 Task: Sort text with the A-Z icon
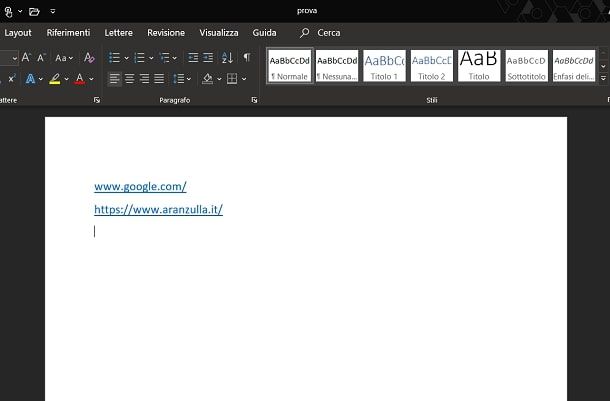(227, 58)
